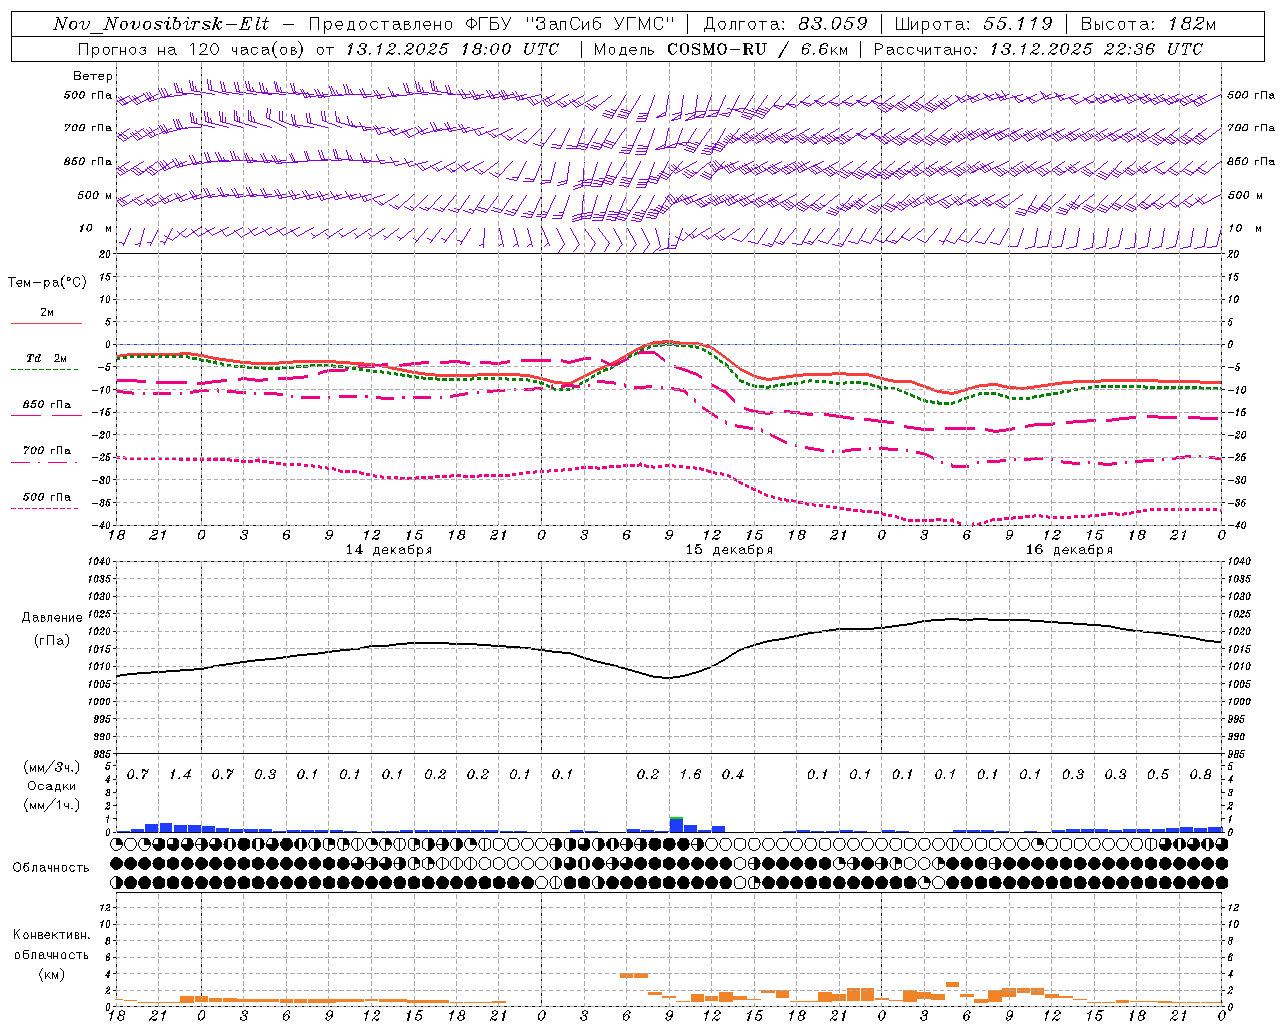Screen dimensions: 1280x1024
Task: Click the 0.8 precipitation value
Action: pos(1201,775)
